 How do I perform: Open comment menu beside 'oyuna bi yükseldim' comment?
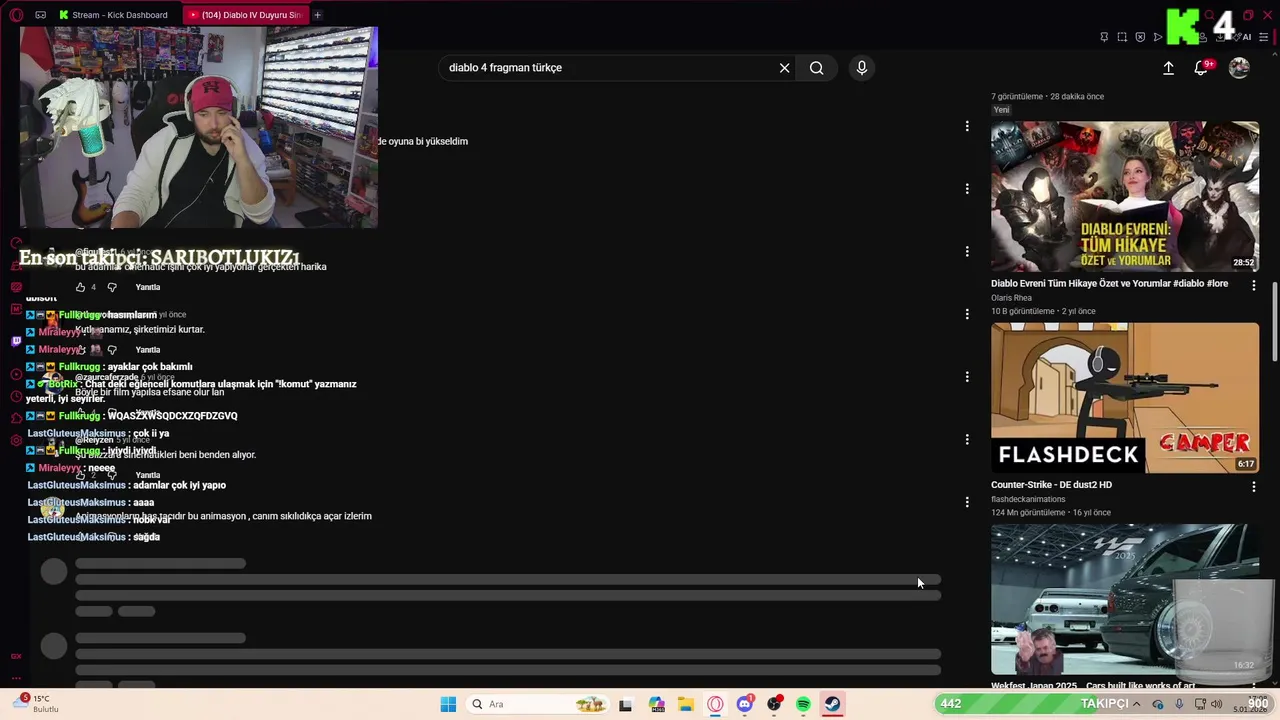pyautogui.click(x=967, y=126)
